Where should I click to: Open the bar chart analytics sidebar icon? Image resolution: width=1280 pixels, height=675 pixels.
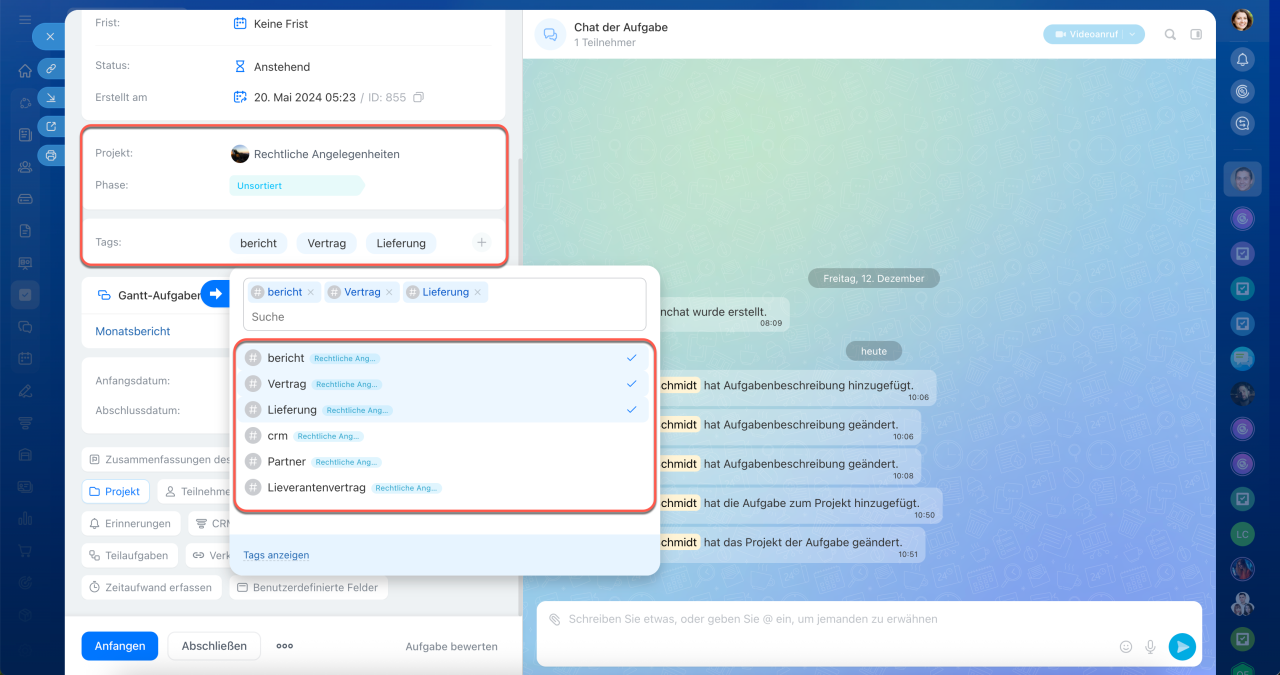(x=25, y=518)
